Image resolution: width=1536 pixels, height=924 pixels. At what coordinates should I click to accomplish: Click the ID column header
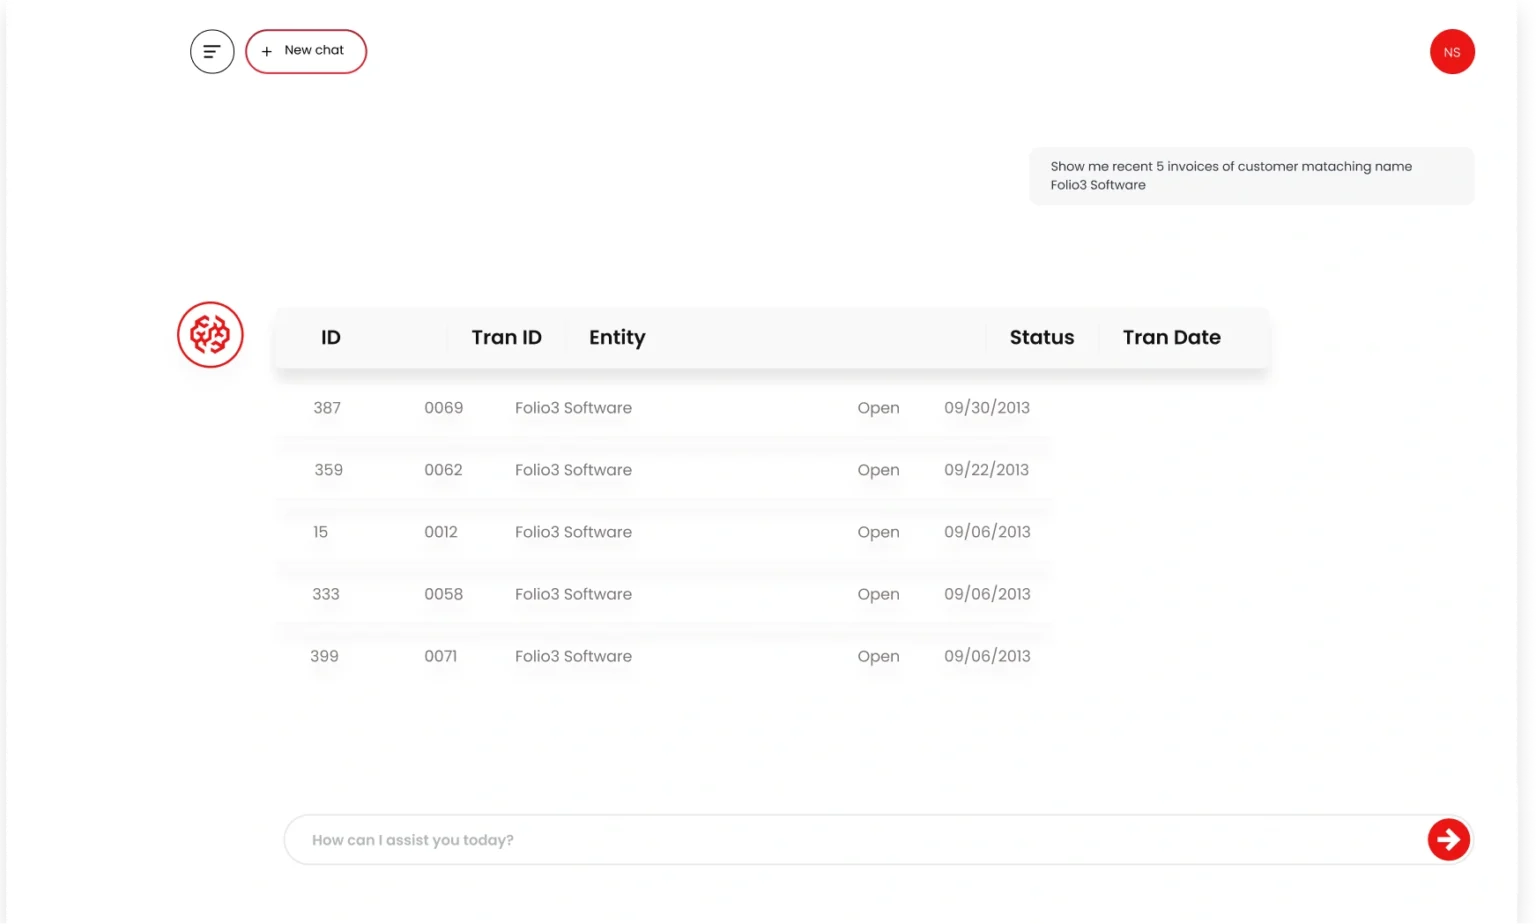[331, 338]
